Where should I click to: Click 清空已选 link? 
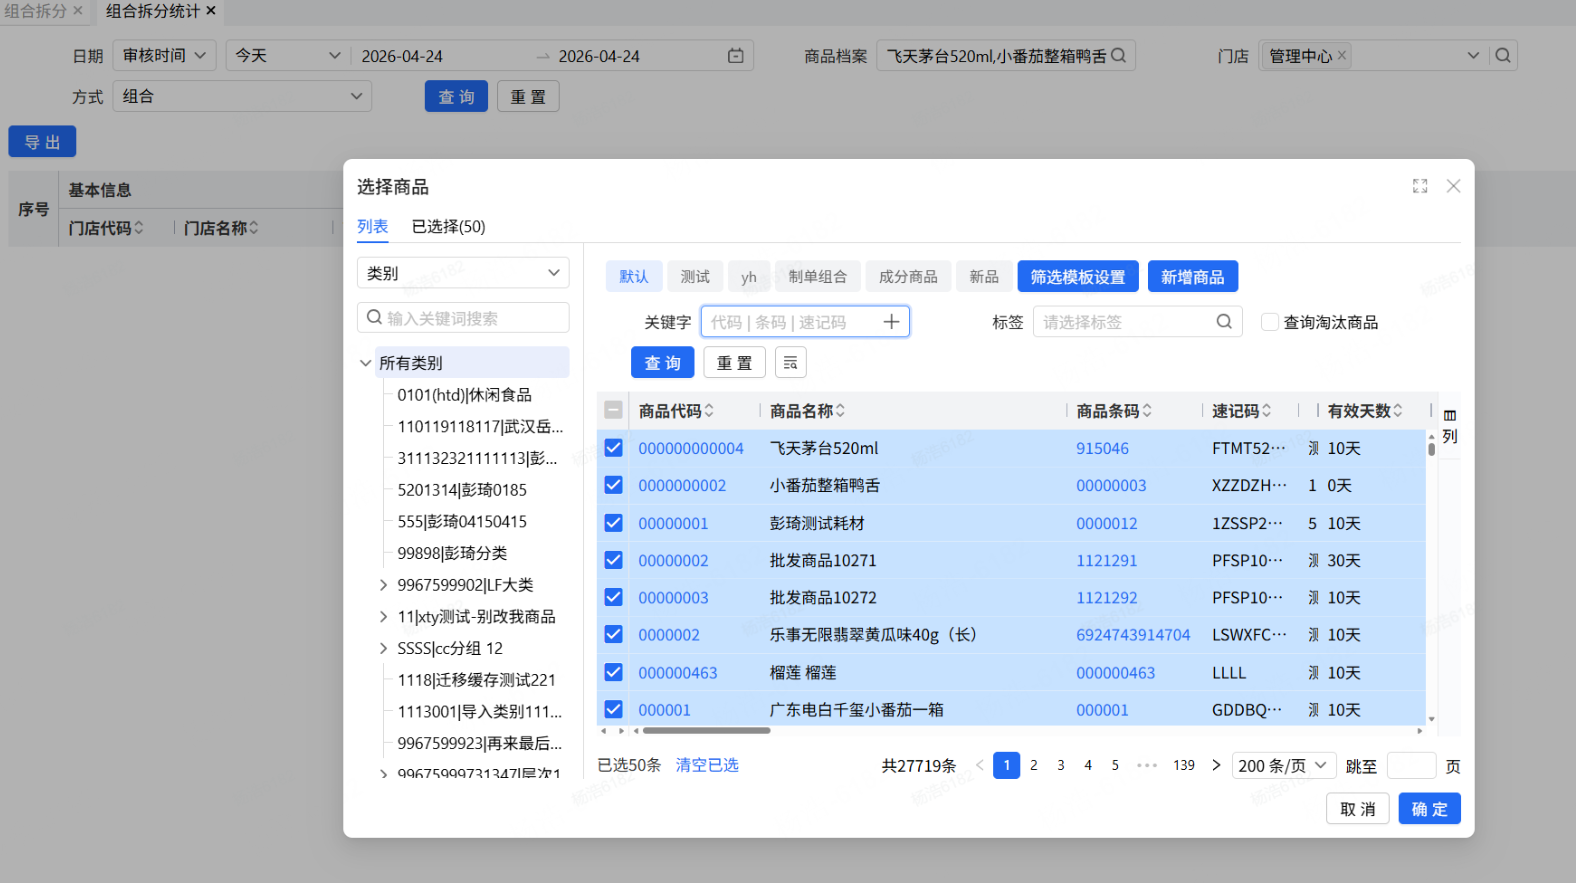pyautogui.click(x=707, y=765)
